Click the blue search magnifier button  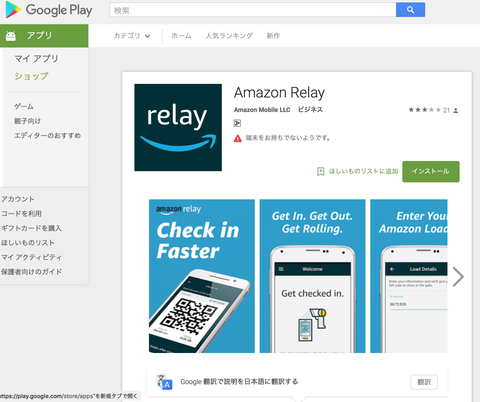410,10
